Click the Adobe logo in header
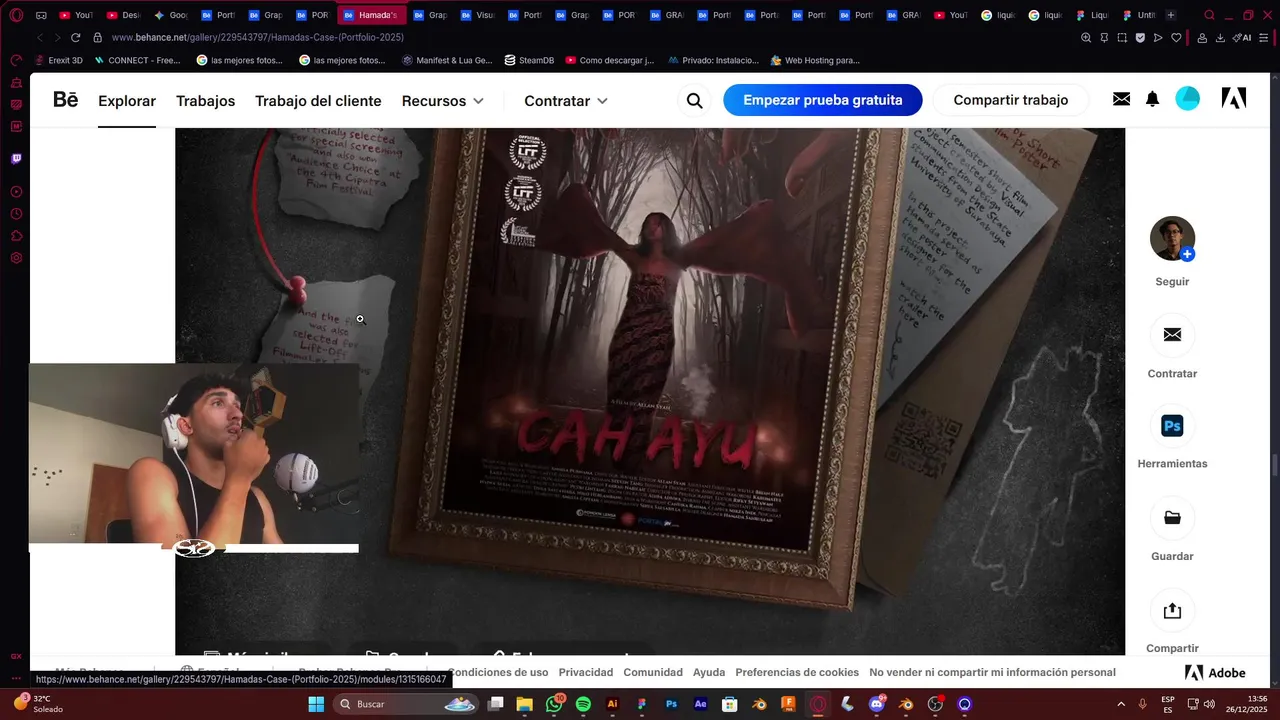Image resolution: width=1280 pixels, height=720 pixels. click(1234, 98)
